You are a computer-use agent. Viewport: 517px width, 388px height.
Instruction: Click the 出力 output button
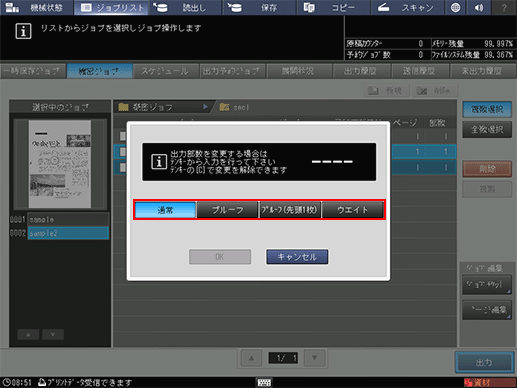pos(484,362)
